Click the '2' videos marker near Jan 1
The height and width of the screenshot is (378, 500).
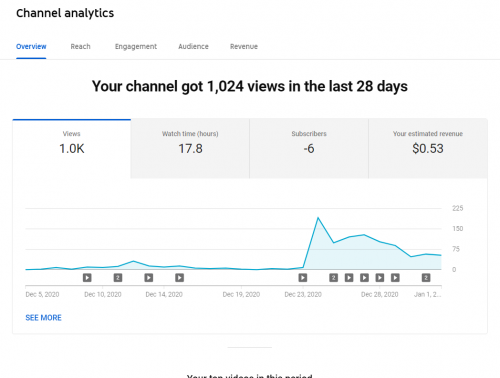coord(426,278)
